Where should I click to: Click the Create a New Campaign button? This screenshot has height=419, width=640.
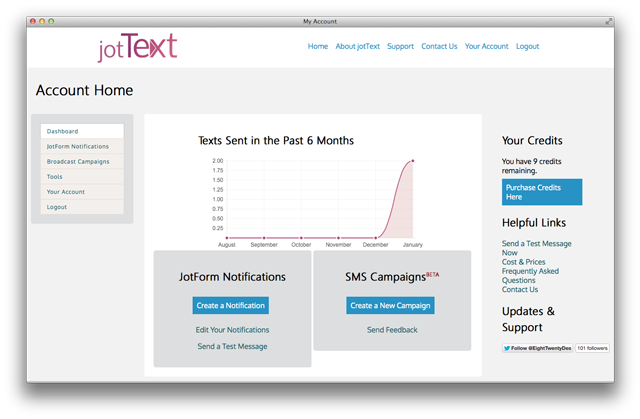[x=390, y=305]
